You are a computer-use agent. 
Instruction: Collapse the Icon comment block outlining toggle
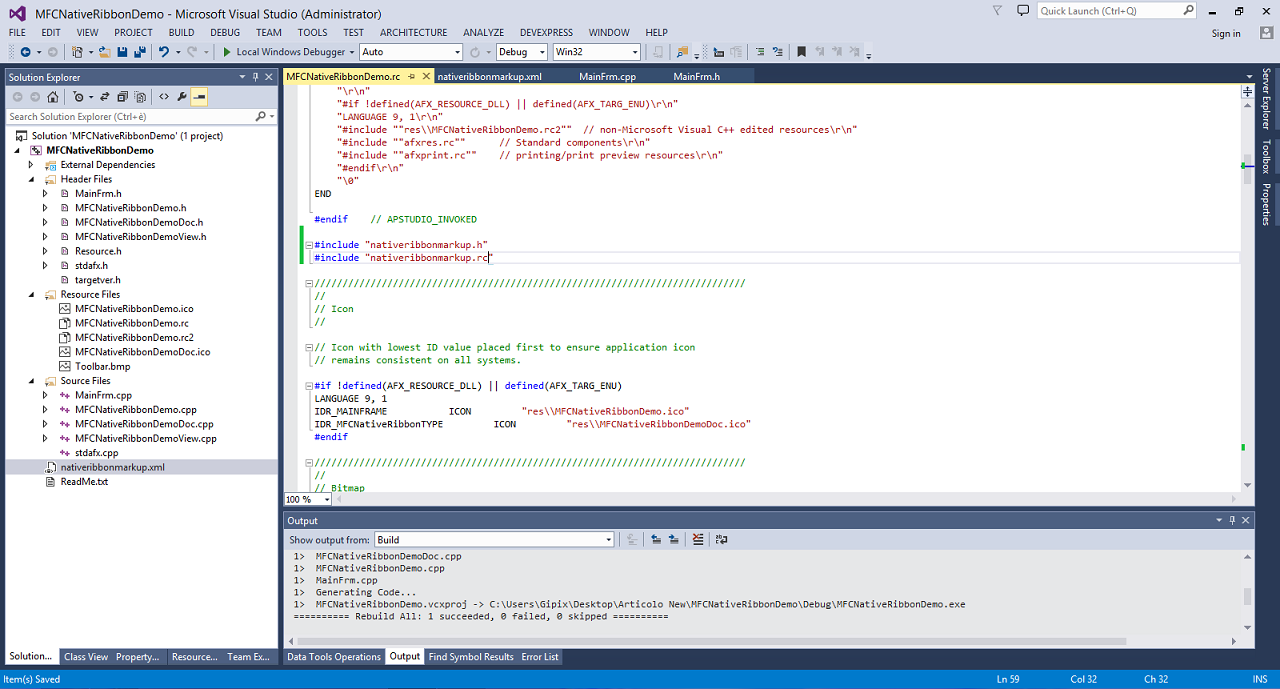click(307, 284)
